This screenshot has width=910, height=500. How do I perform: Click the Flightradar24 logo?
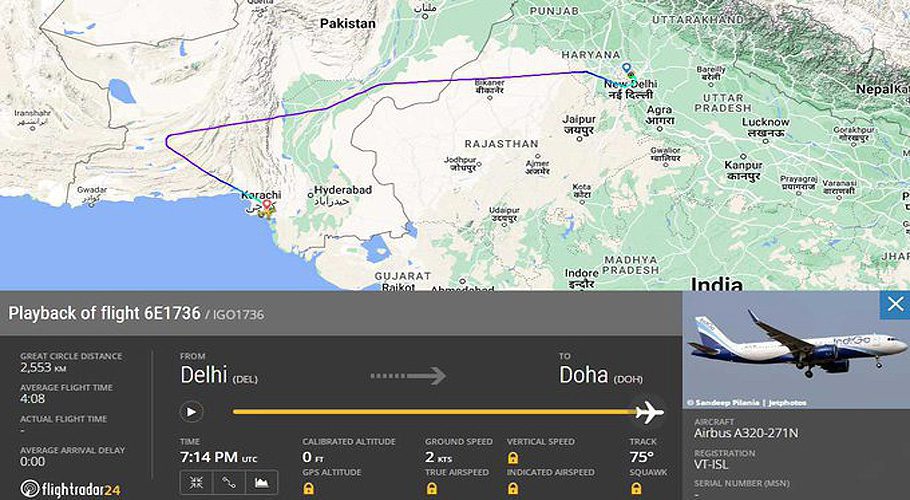pos(70,488)
